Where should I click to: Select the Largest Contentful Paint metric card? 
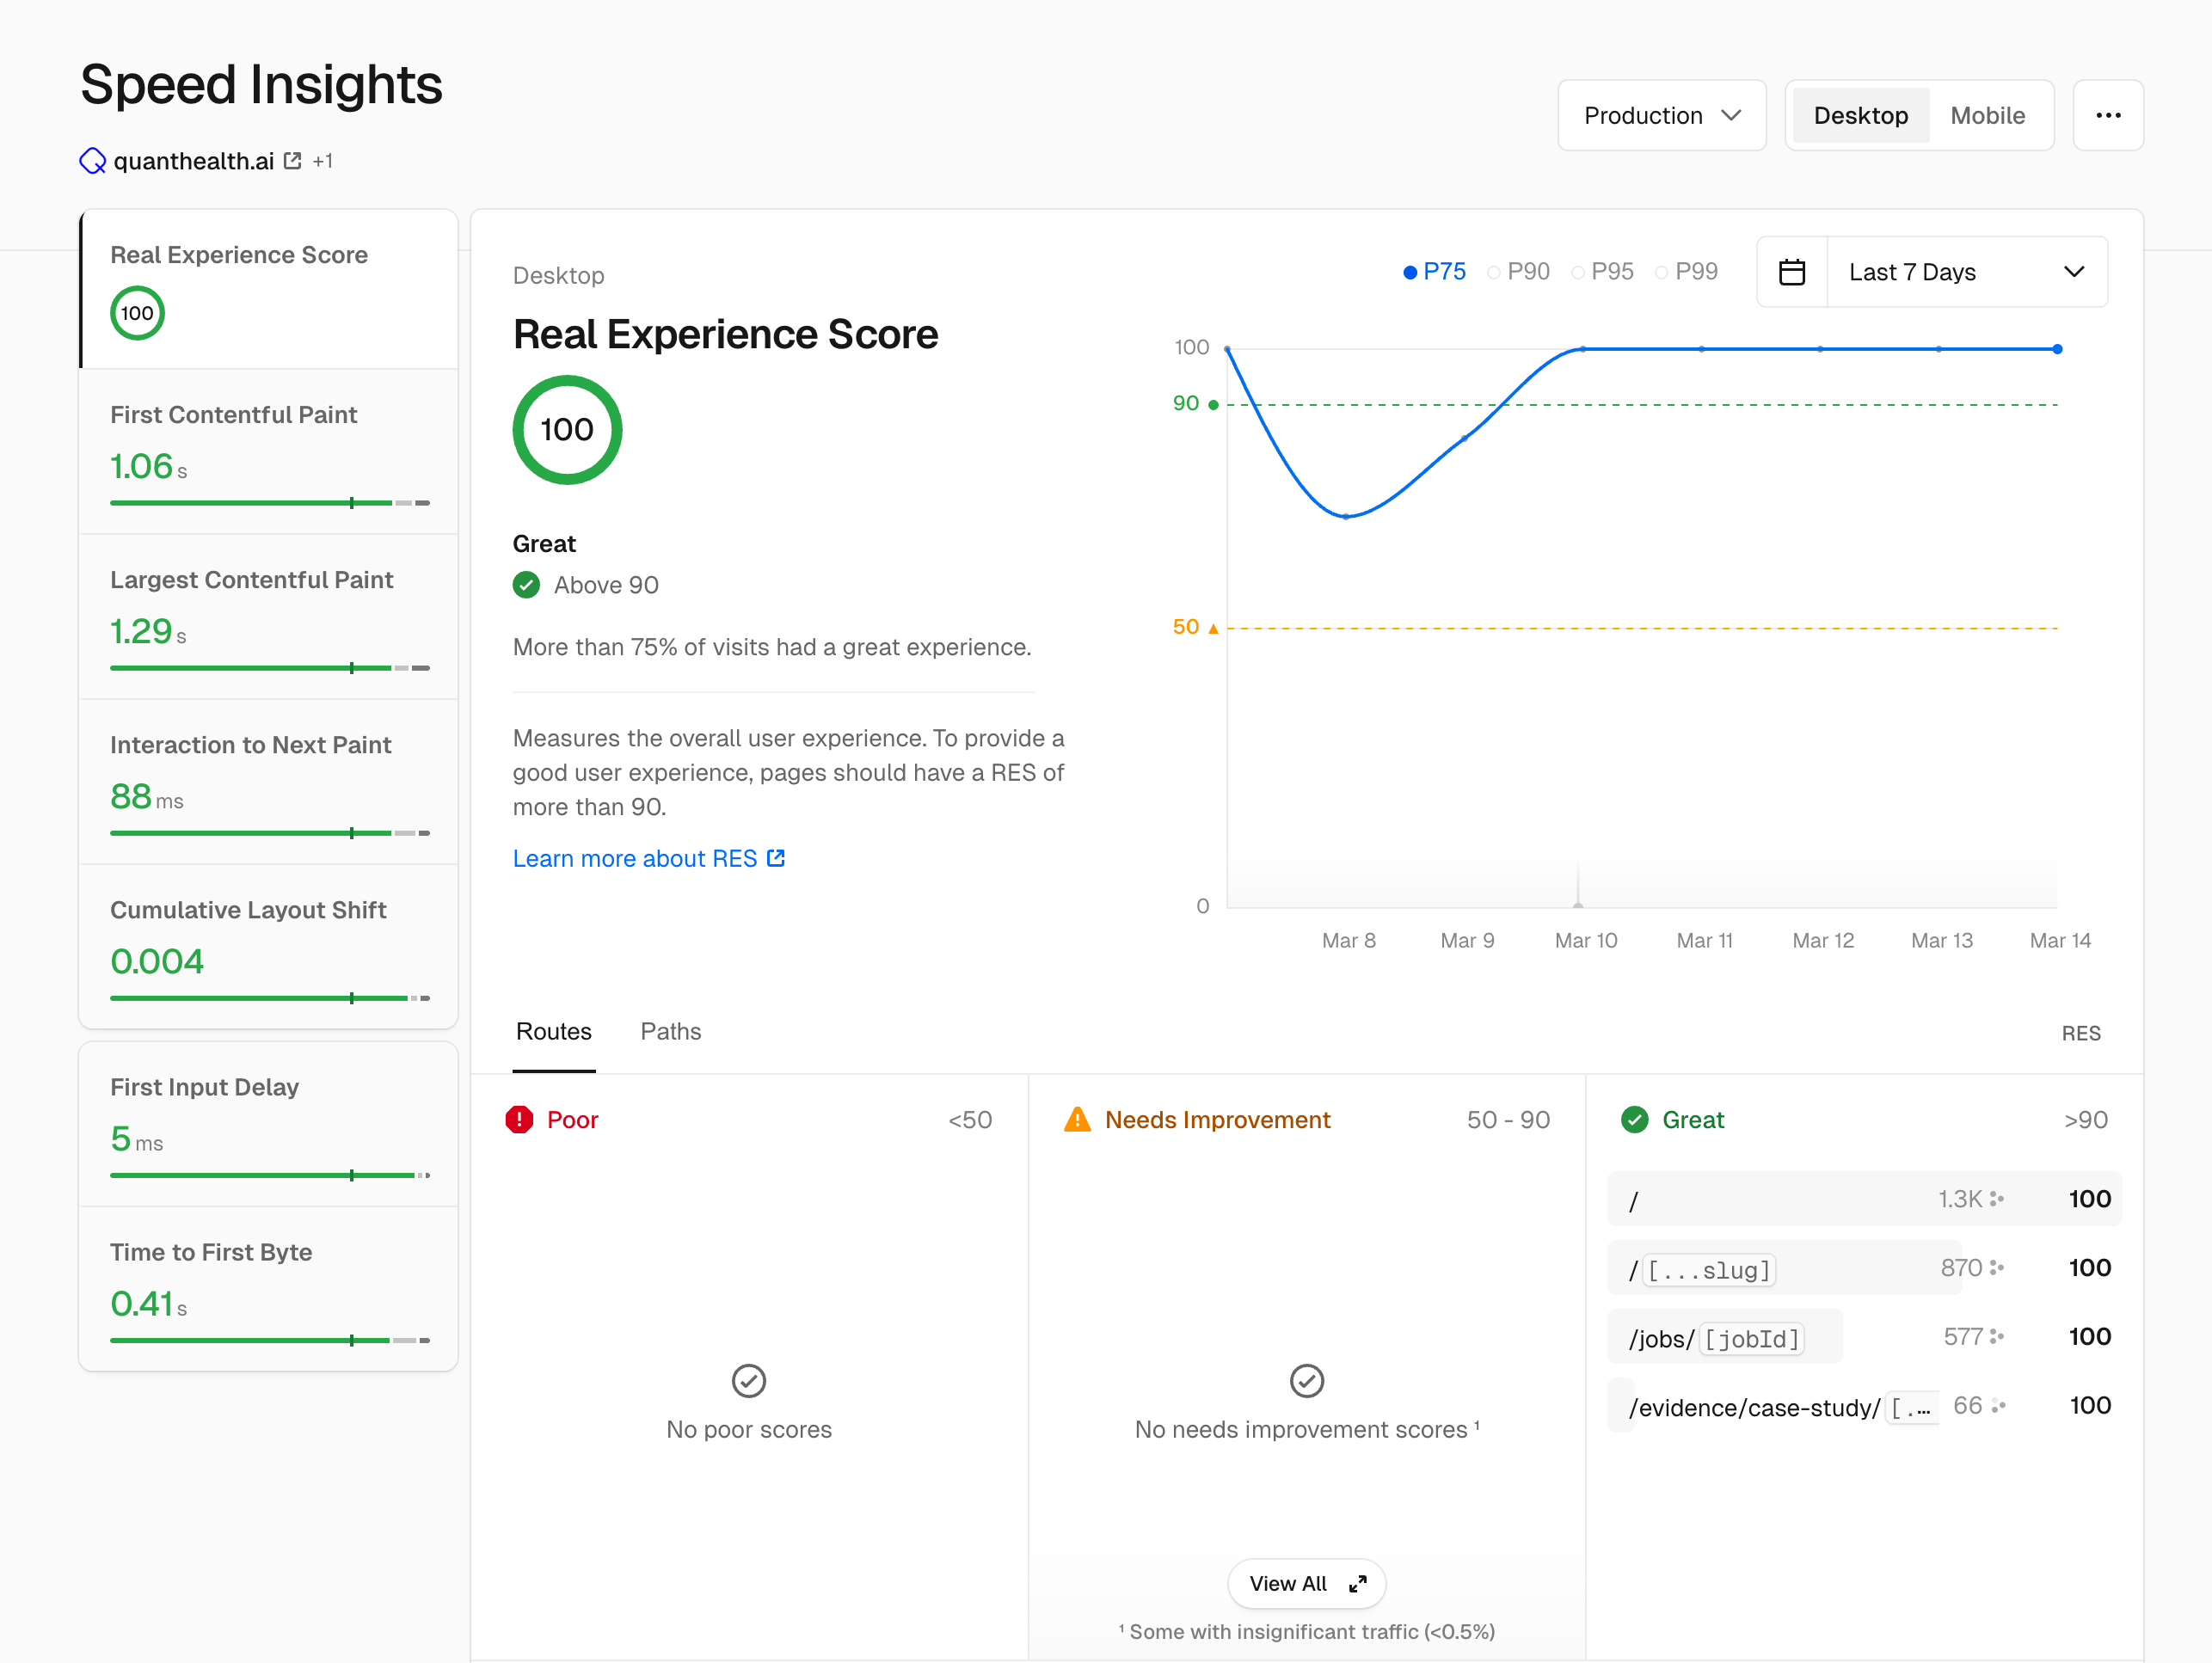coord(268,615)
